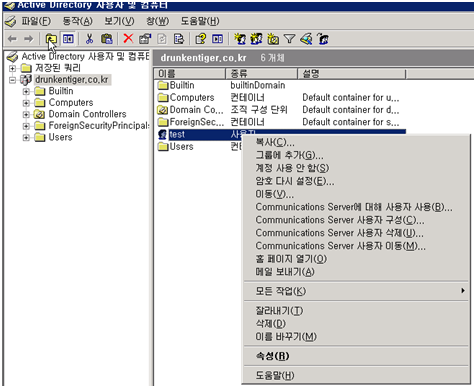Click the test user icon in the list
The width and height of the screenshot is (476, 388).
[x=162, y=134]
